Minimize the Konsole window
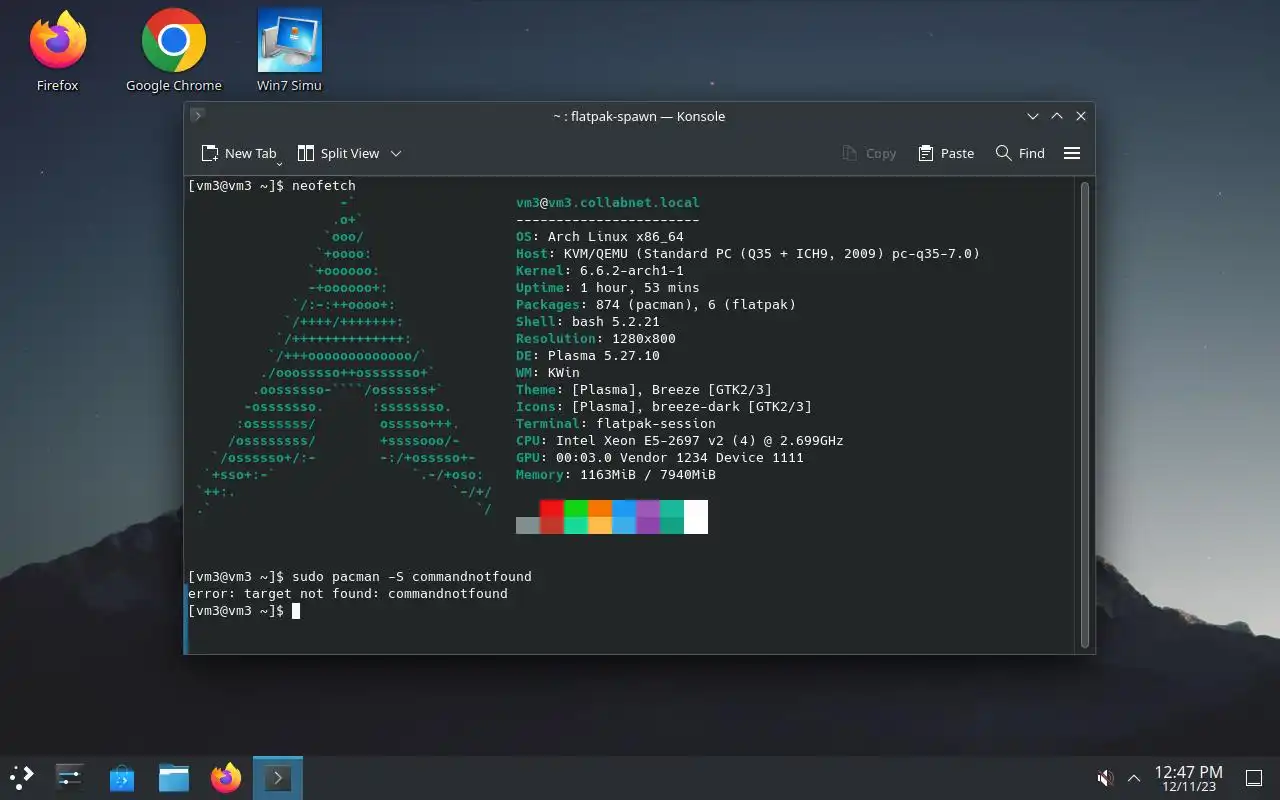Image resolution: width=1280 pixels, height=800 pixels. pyautogui.click(x=1033, y=116)
